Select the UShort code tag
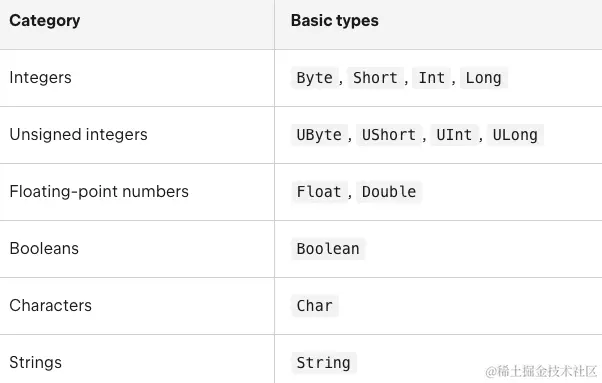 pos(389,135)
